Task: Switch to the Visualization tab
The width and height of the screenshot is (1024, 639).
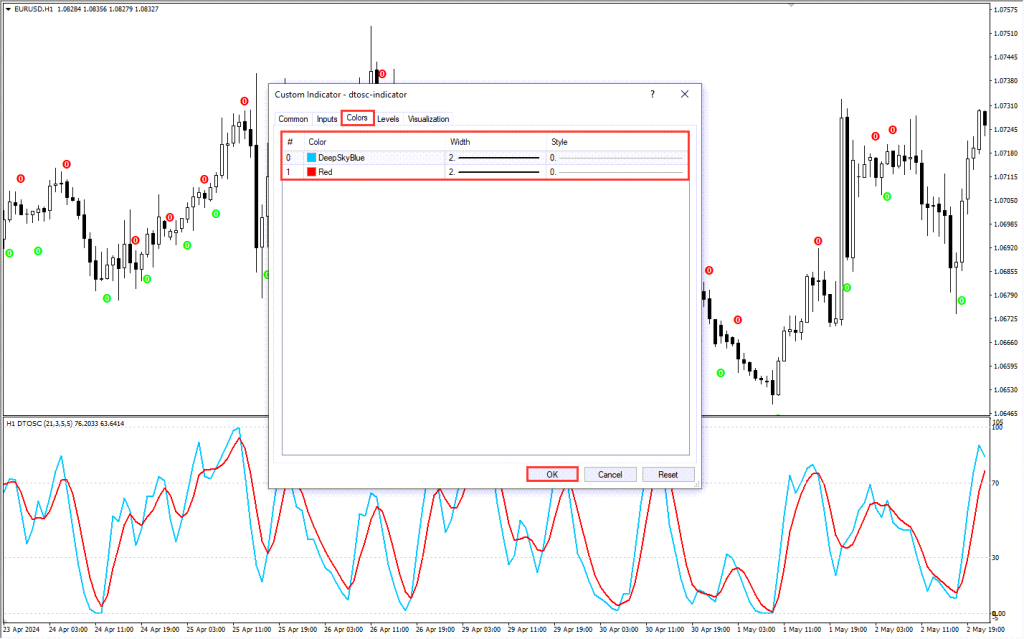Action: pyautogui.click(x=428, y=119)
